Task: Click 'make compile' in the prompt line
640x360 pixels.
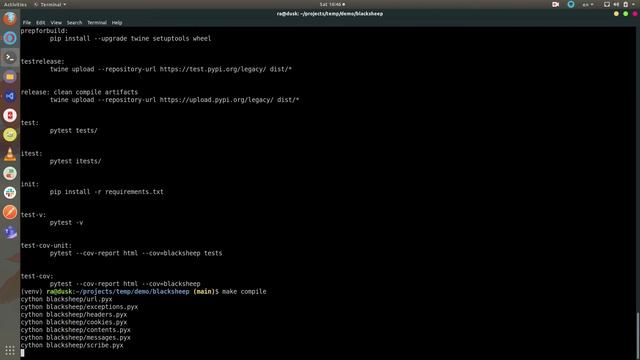Action: 244,291
